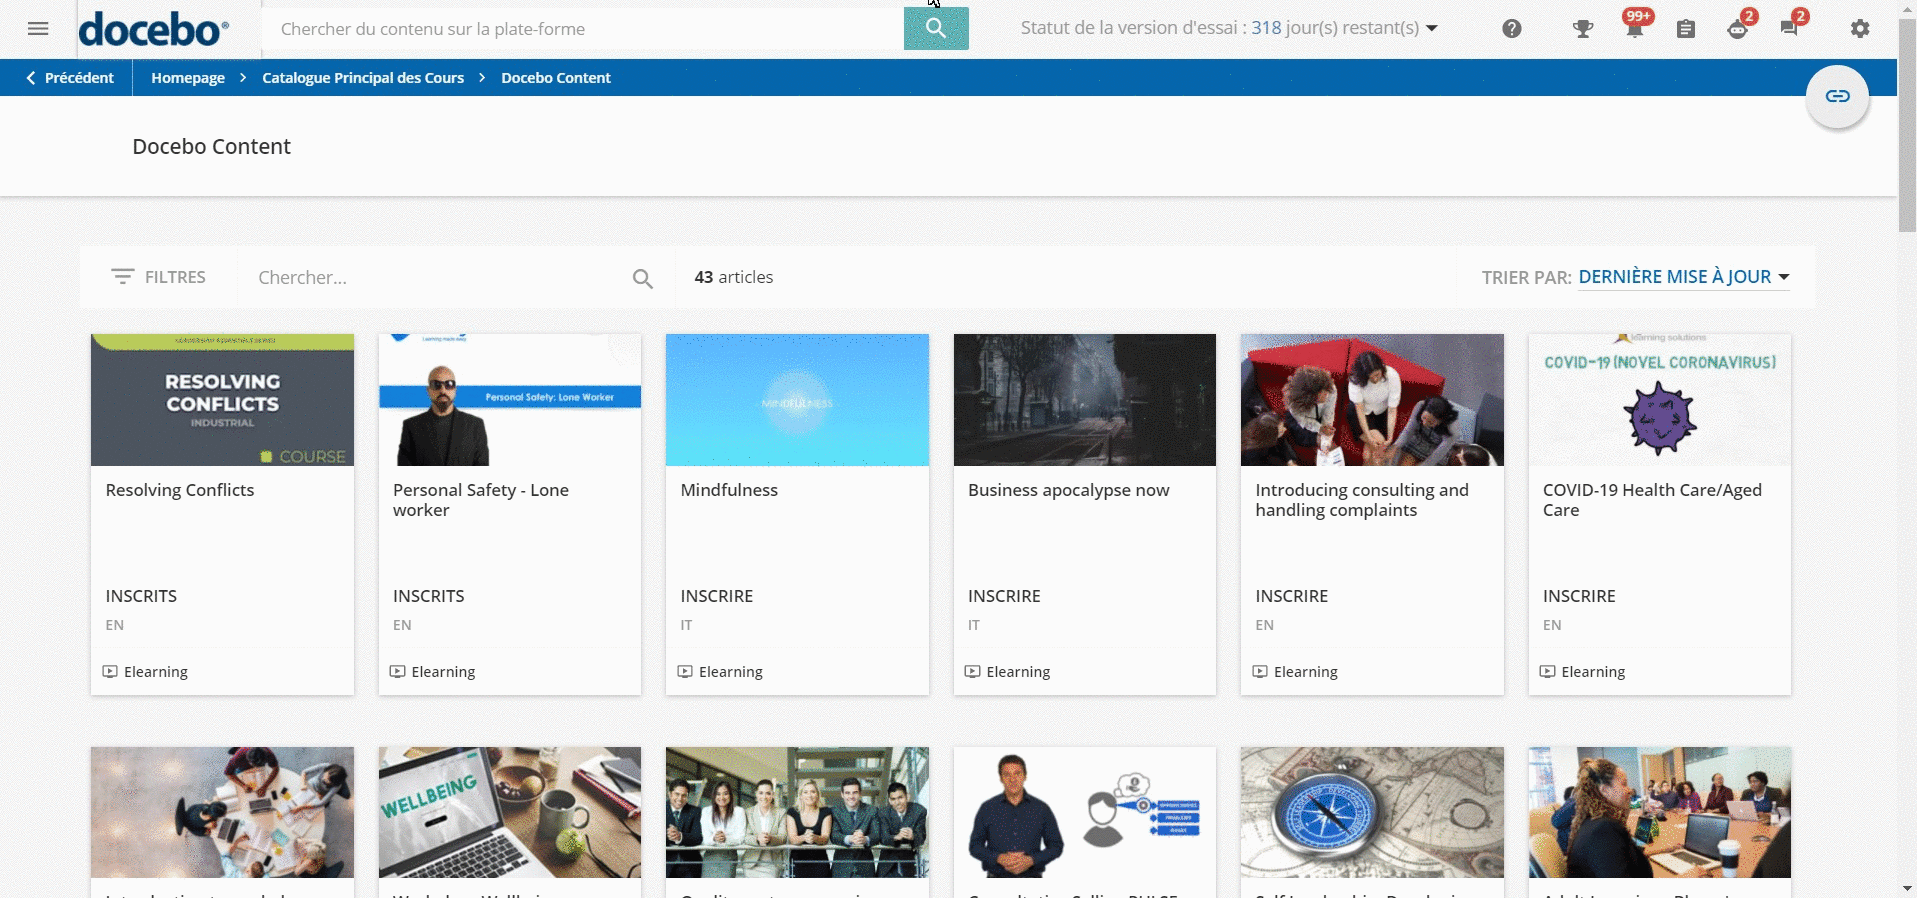Go to Catalogue Principal des Cours breadcrumb
Screen dimensions: 1917x898
[x=363, y=78]
